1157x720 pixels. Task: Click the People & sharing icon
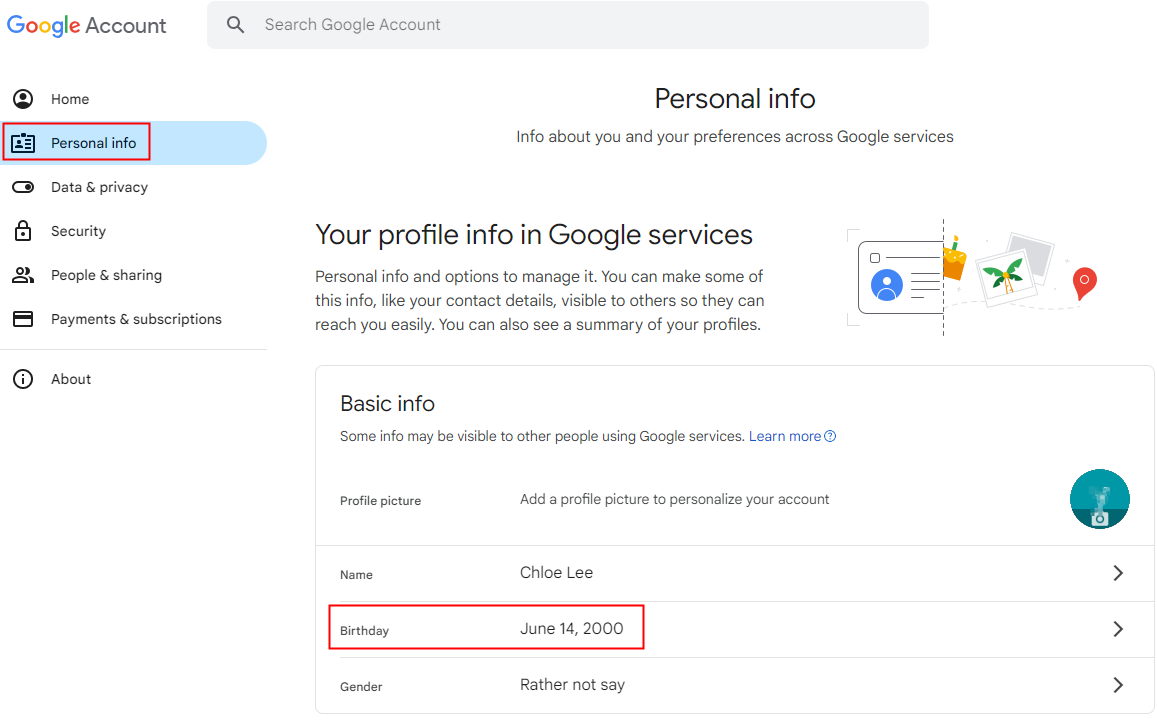22,275
